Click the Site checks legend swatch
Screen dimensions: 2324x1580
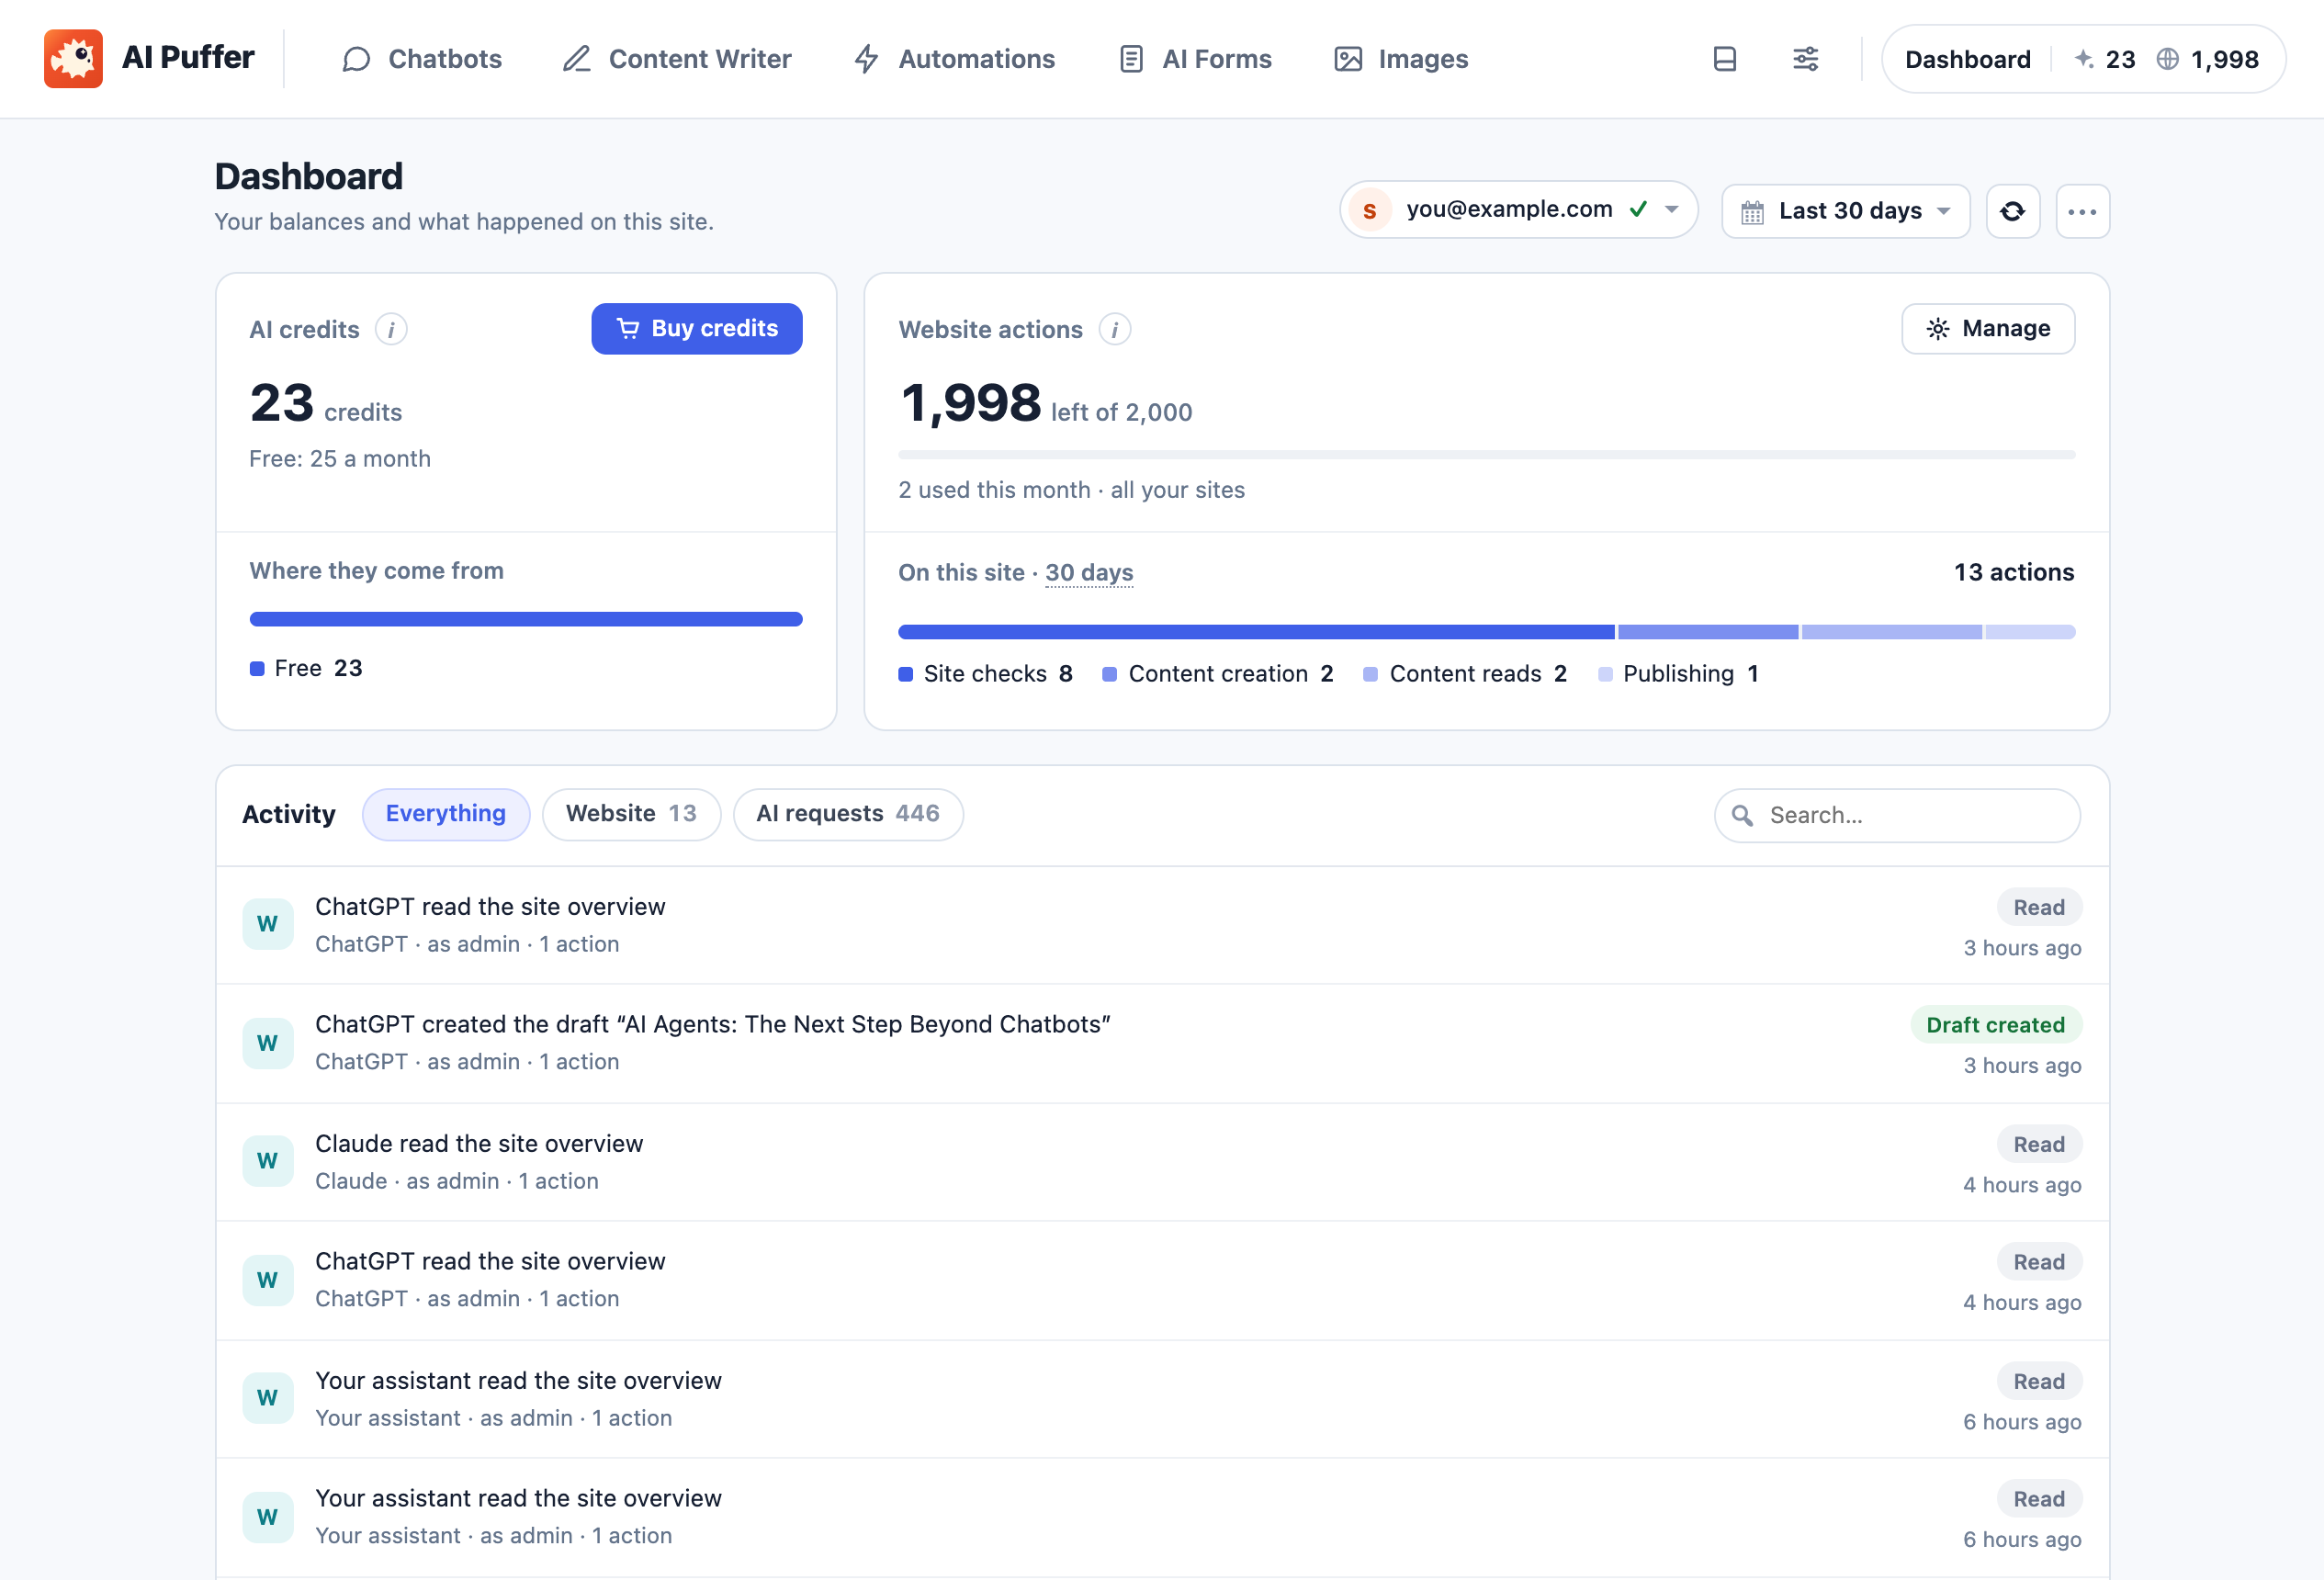[x=906, y=675]
